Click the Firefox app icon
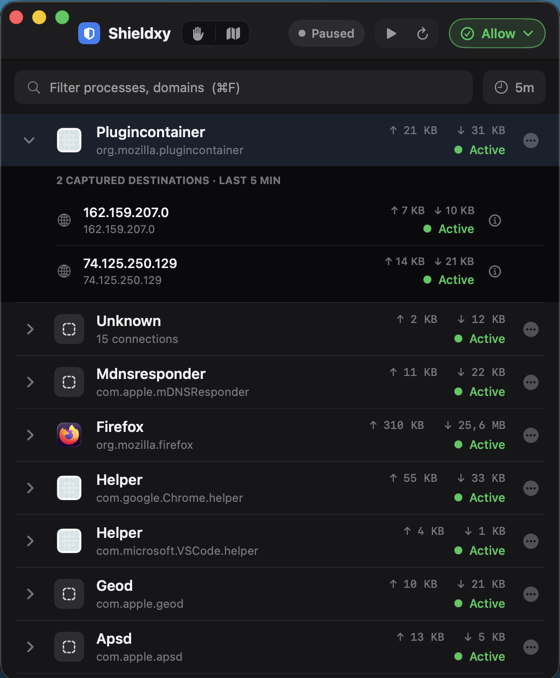Image resolution: width=560 pixels, height=678 pixels. pos(69,435)
